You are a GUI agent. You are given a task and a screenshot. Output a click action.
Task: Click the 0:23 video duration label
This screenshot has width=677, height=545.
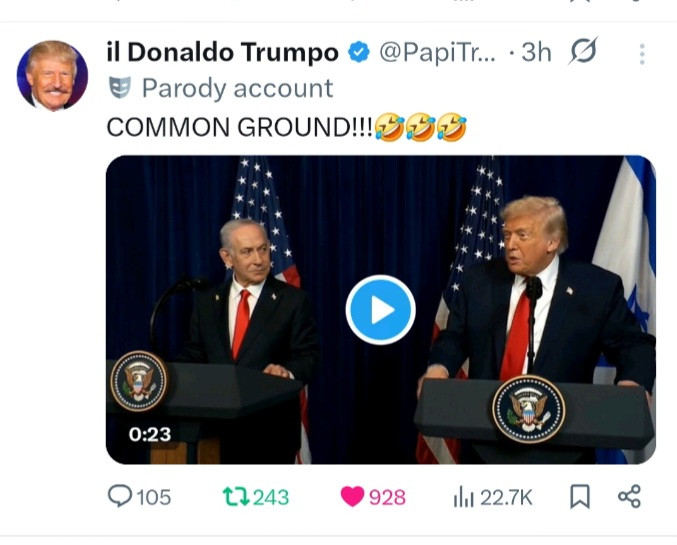tap(150, 434)
